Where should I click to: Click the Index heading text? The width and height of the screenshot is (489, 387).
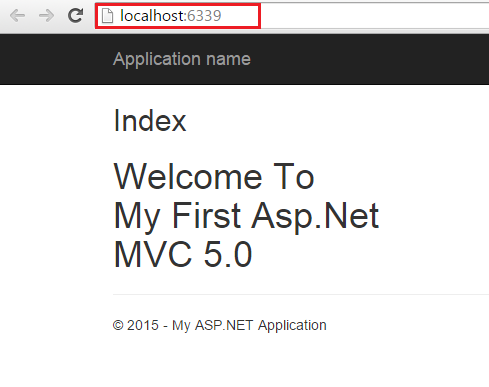(x=150, y=121)
